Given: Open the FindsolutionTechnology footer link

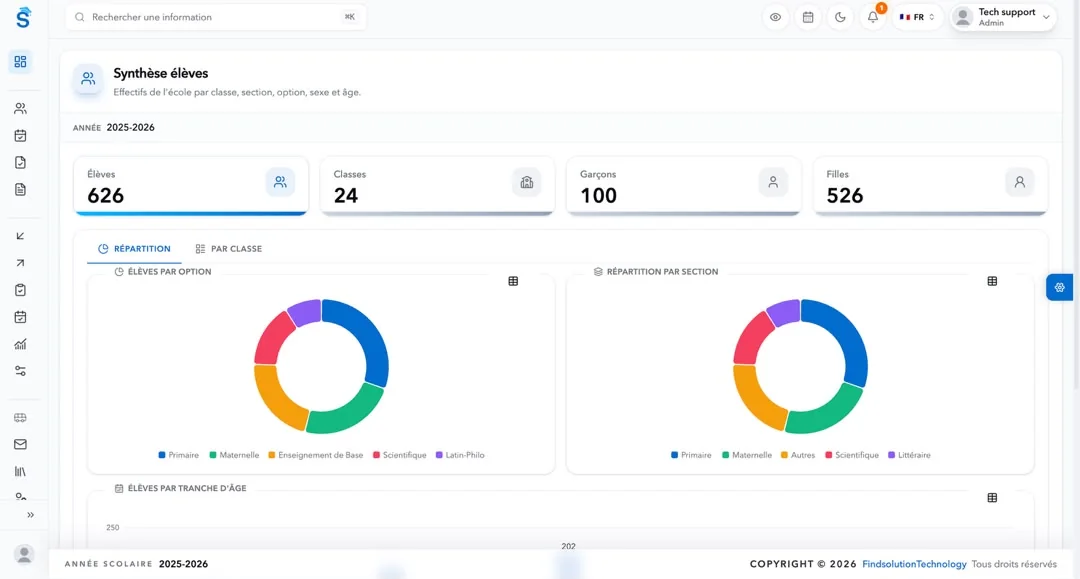Looking at the screenshot, I should (x=914, y=564).
